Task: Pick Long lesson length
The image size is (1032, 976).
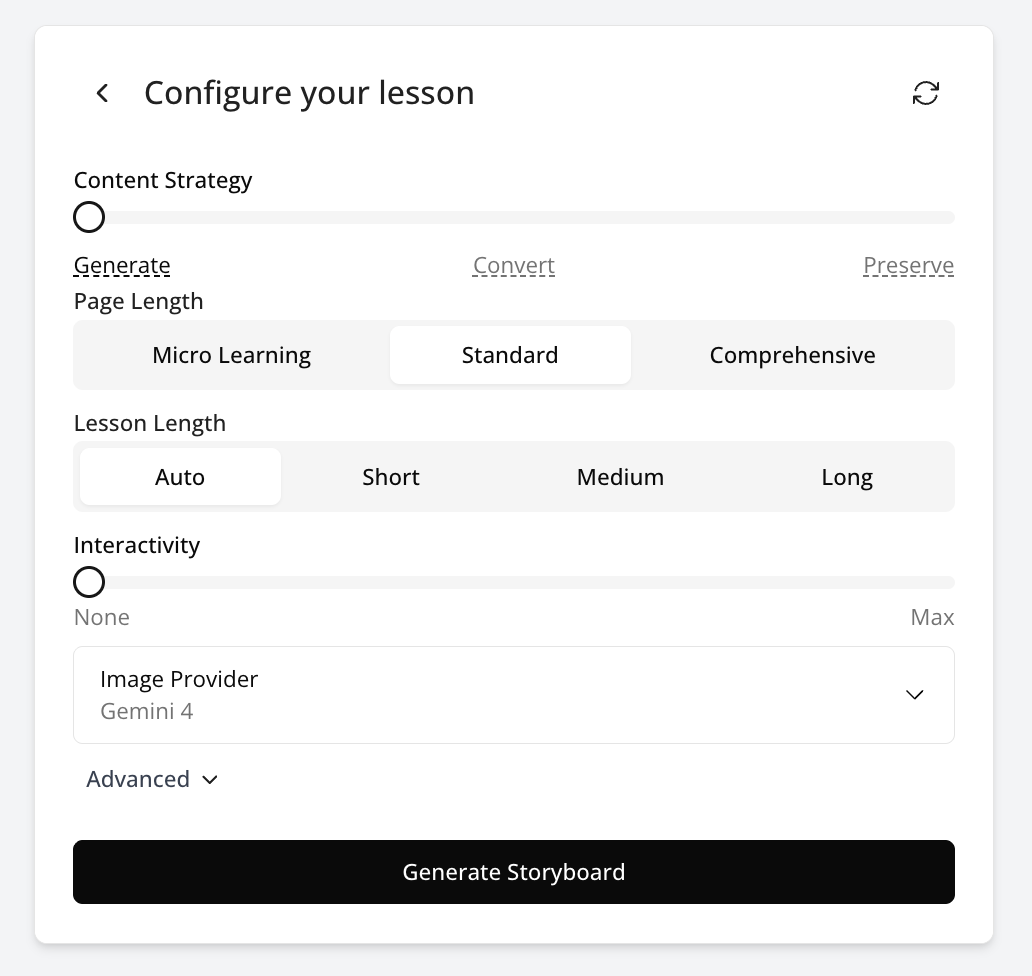Action: (847, 477)
